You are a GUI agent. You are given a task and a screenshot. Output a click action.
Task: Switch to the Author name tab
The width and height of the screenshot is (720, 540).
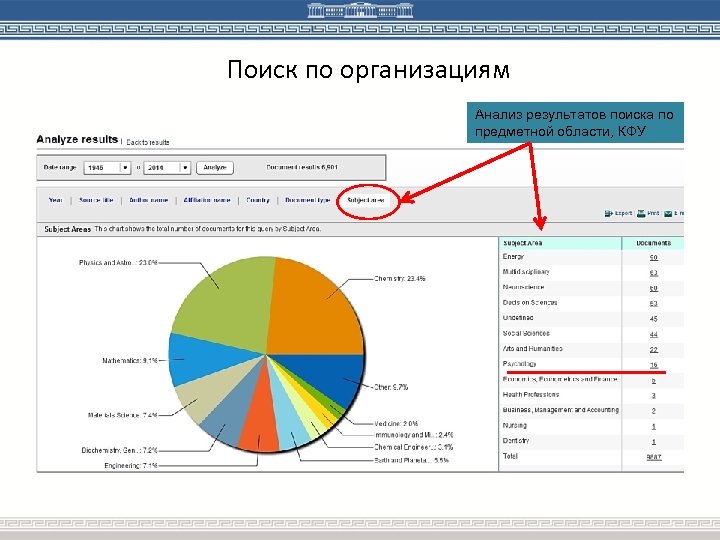149,200
